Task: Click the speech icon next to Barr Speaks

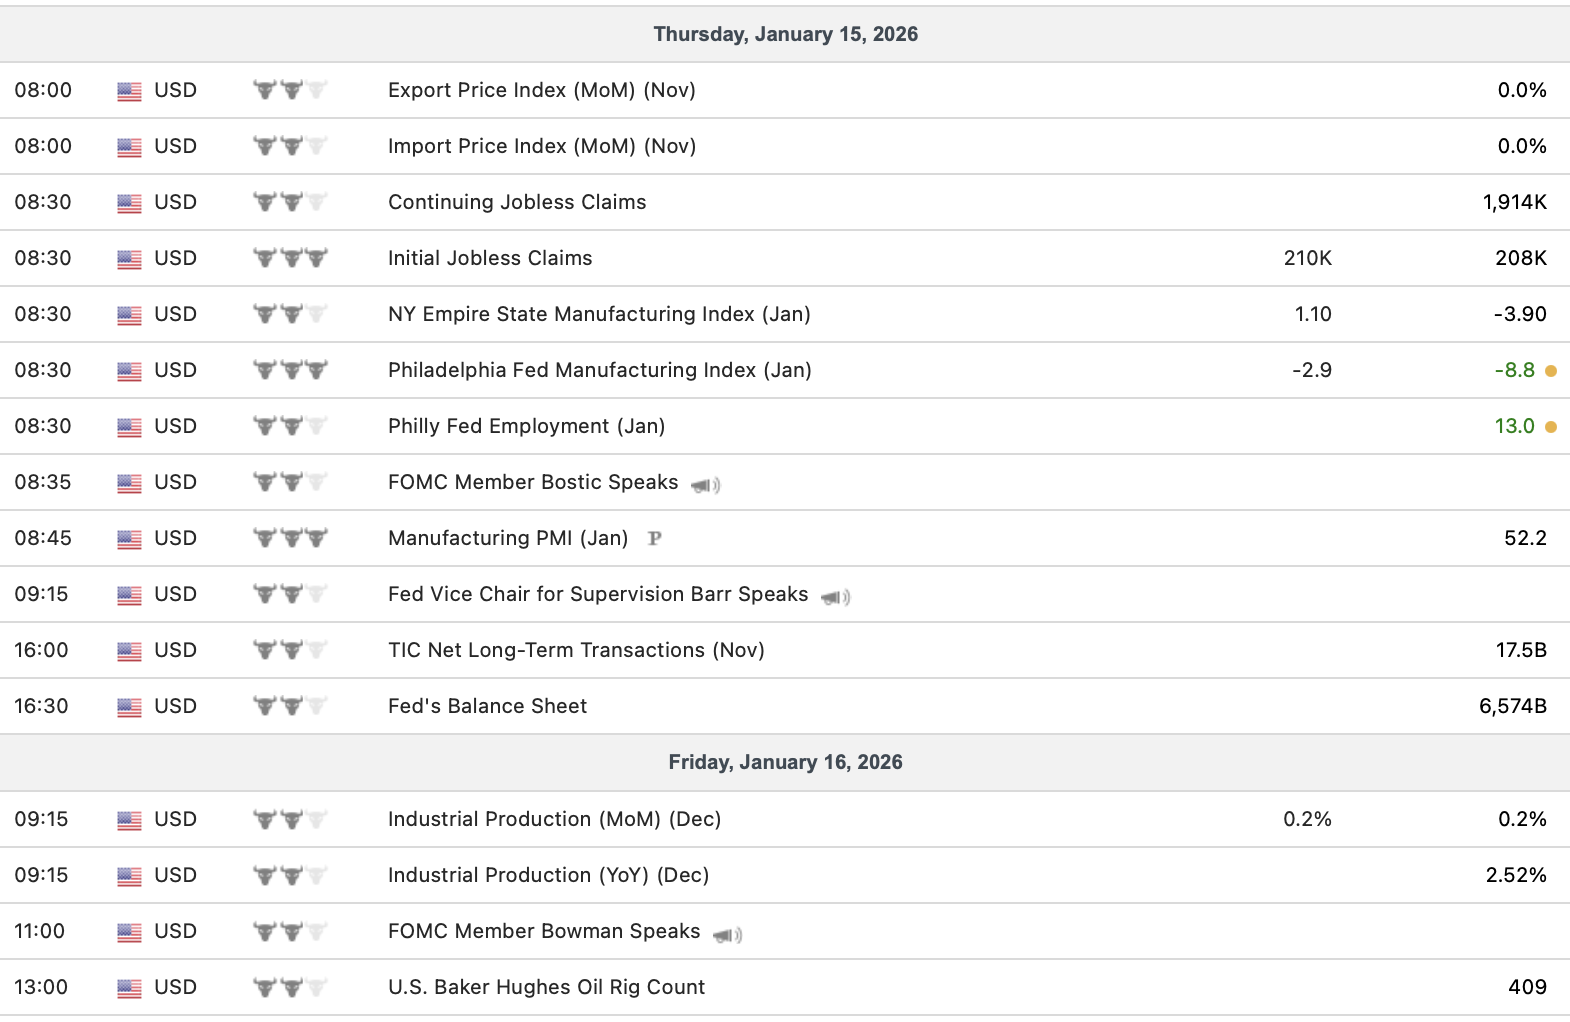Action: click(x=835, y=597)
